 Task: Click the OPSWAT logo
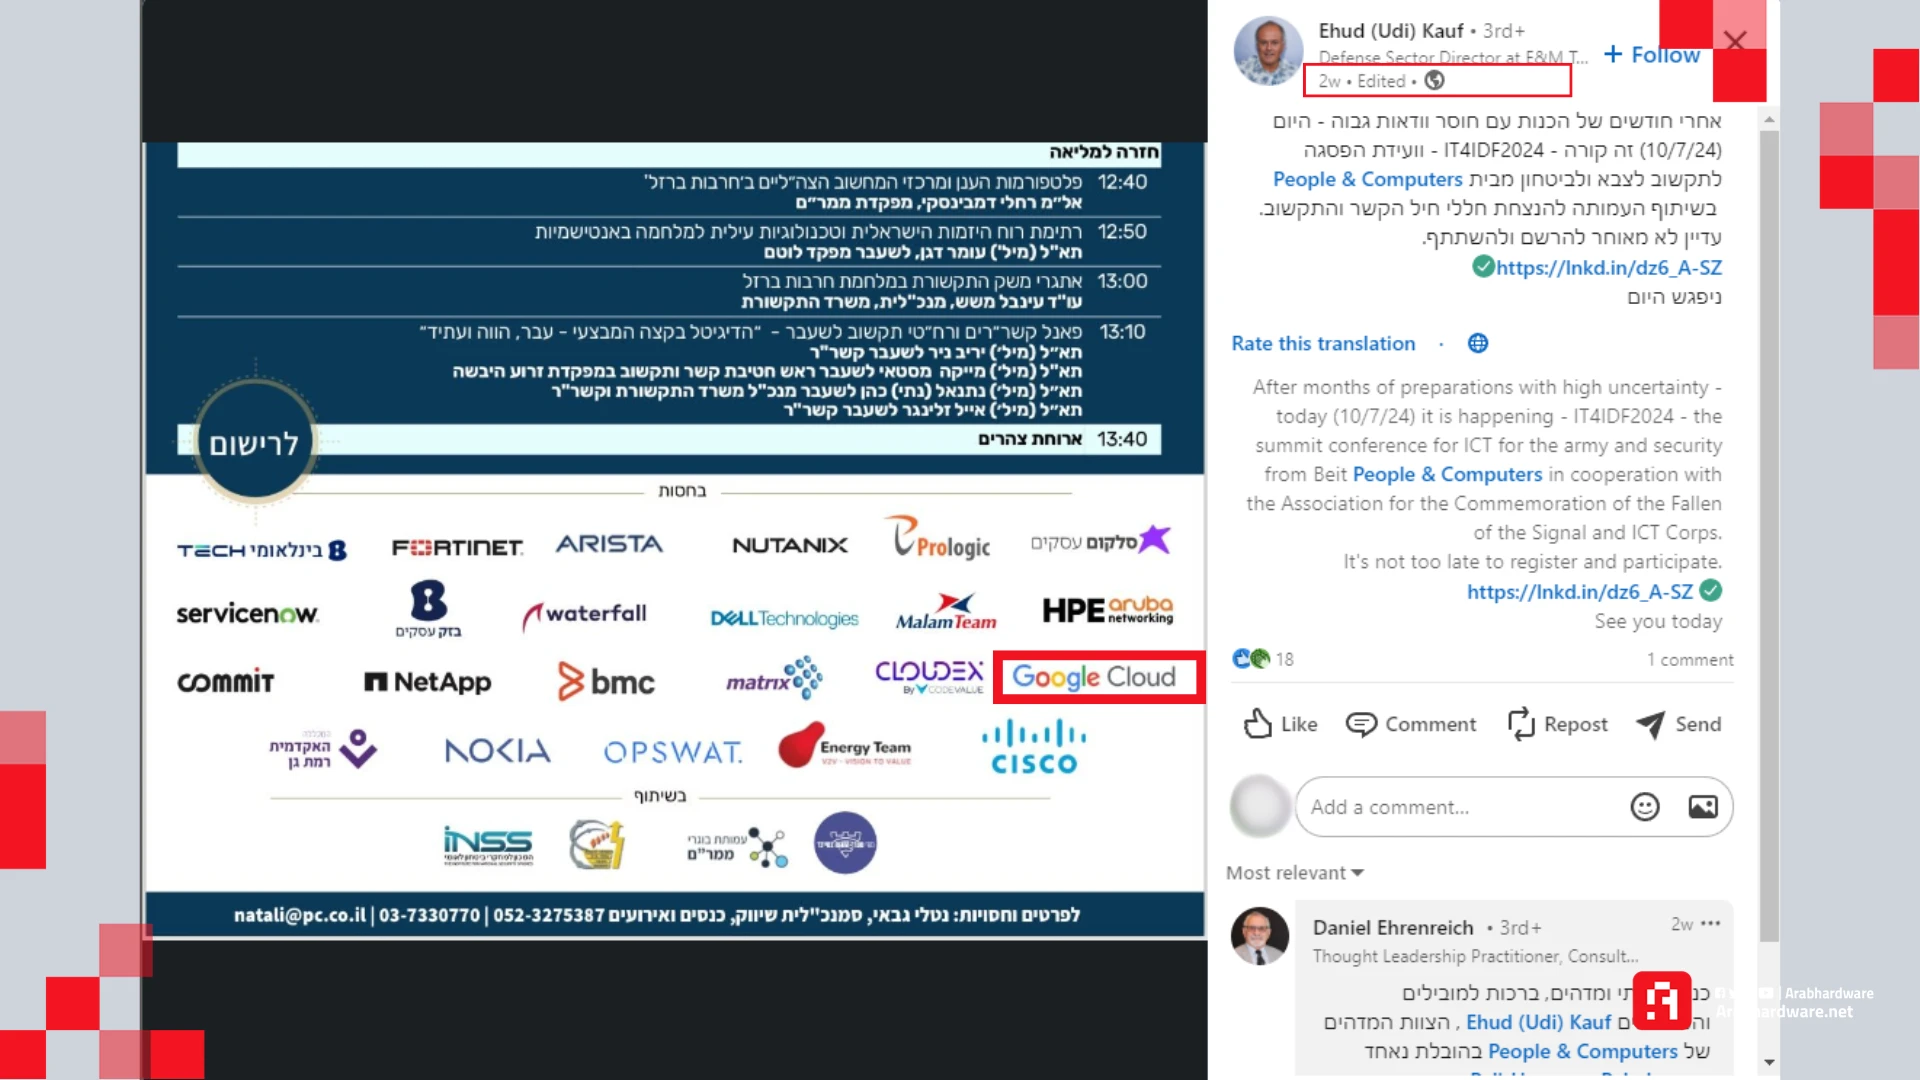click(x=672, y=752)
